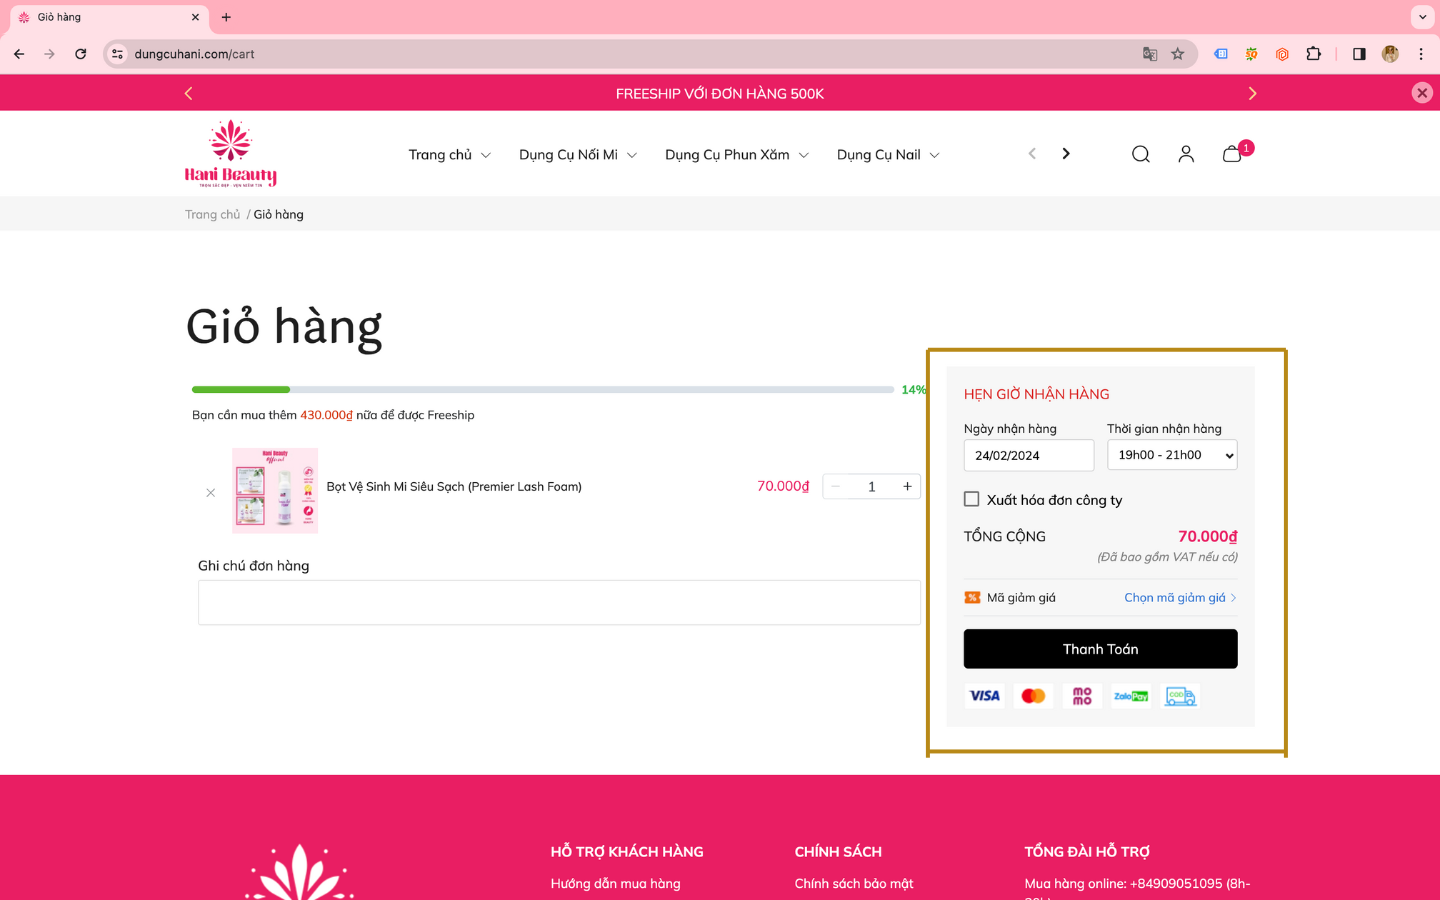Show next promo banner message

pos(1252,93)
